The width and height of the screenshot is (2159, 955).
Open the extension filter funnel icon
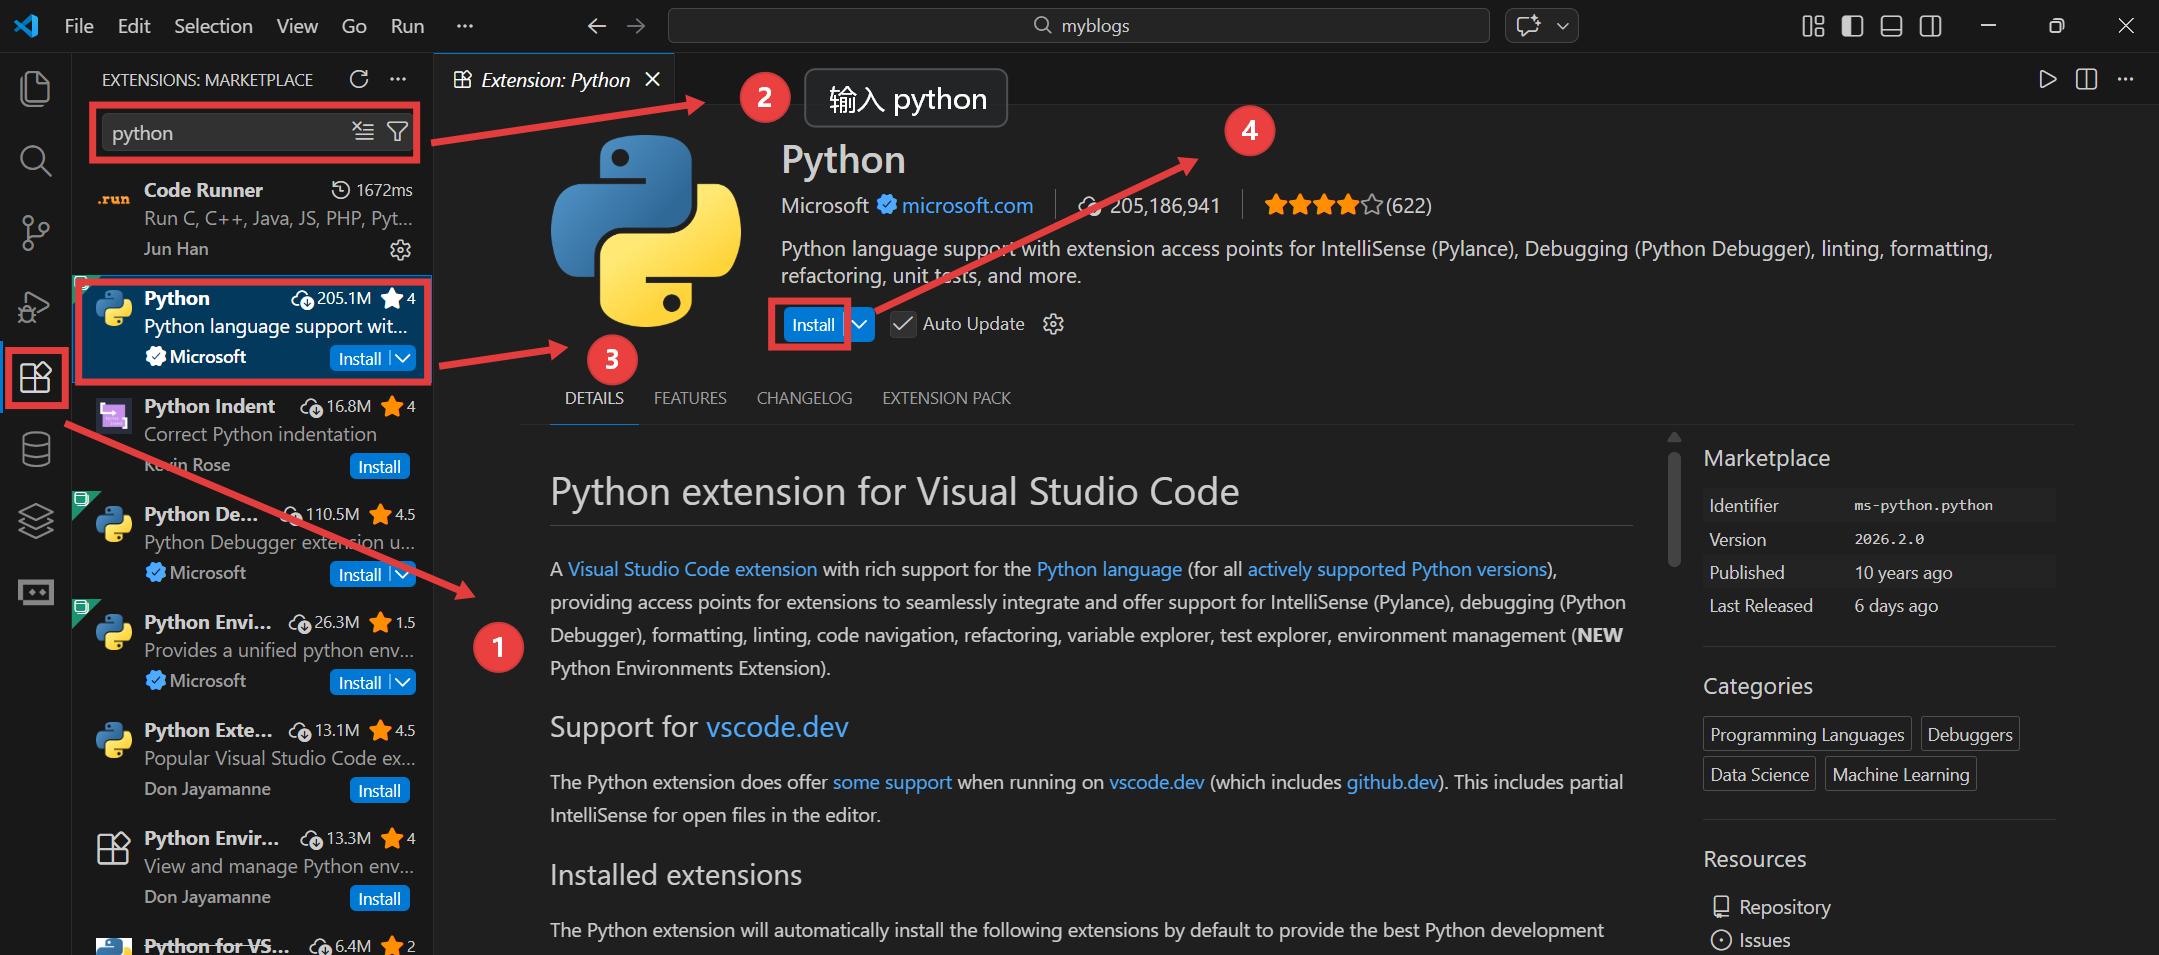(x=397, y=131)
